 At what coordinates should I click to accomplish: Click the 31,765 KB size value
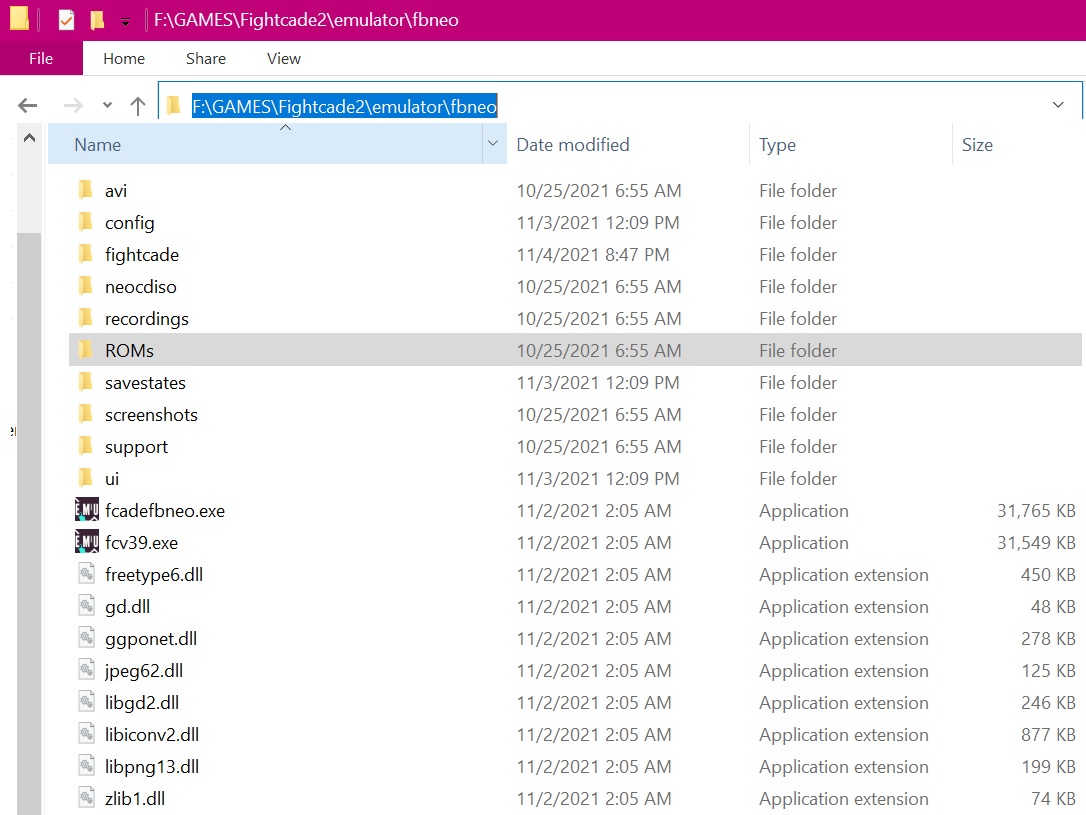click(x=1036, y=511)
